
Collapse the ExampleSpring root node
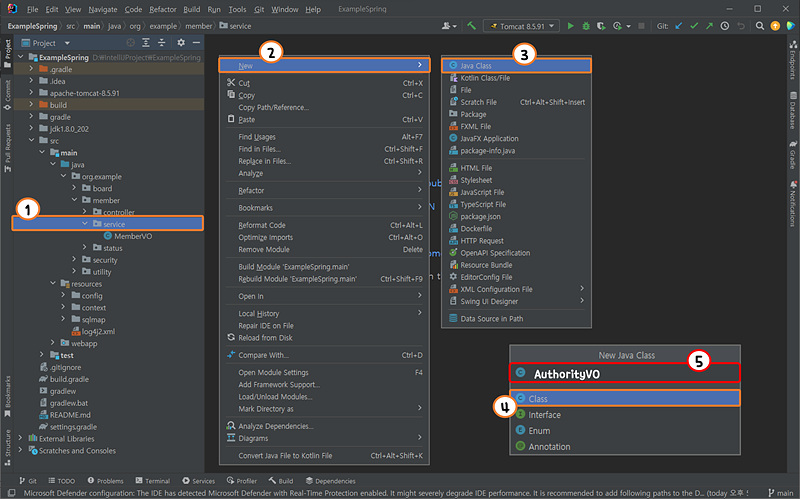click(x=21, y=57)
